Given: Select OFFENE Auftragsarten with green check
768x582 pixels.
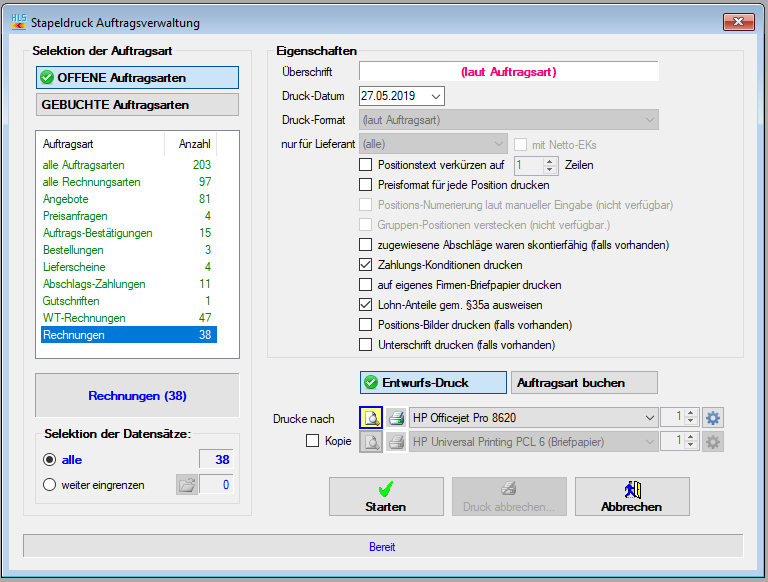Looking at the screenshot, I should [137, 77].
